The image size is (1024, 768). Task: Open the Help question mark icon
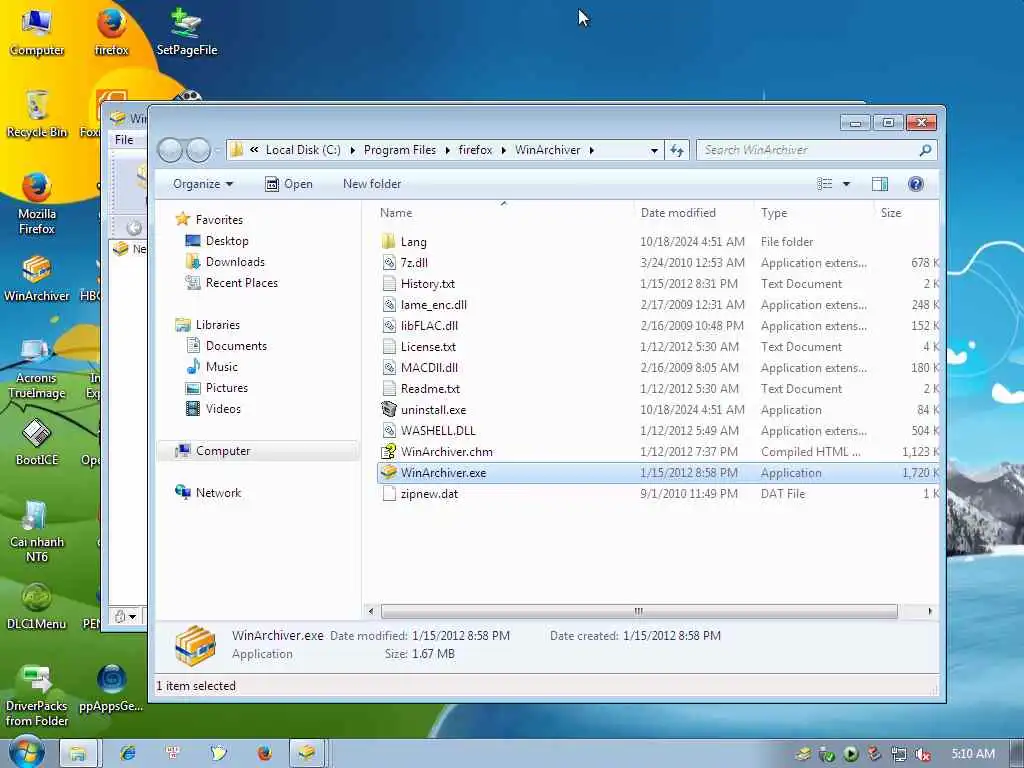(x=916, y=184)
